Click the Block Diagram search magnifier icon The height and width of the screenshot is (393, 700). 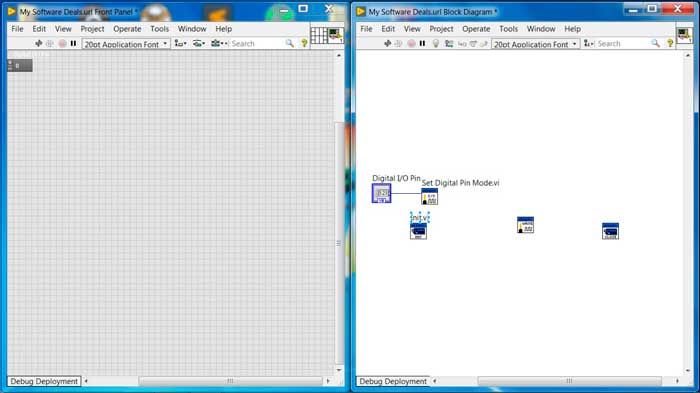click(x=655, y=43)
